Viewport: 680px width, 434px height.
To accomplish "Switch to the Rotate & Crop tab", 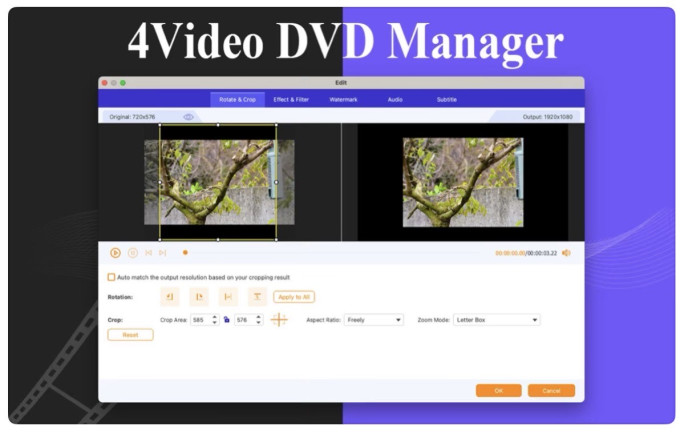I will 237,100.
